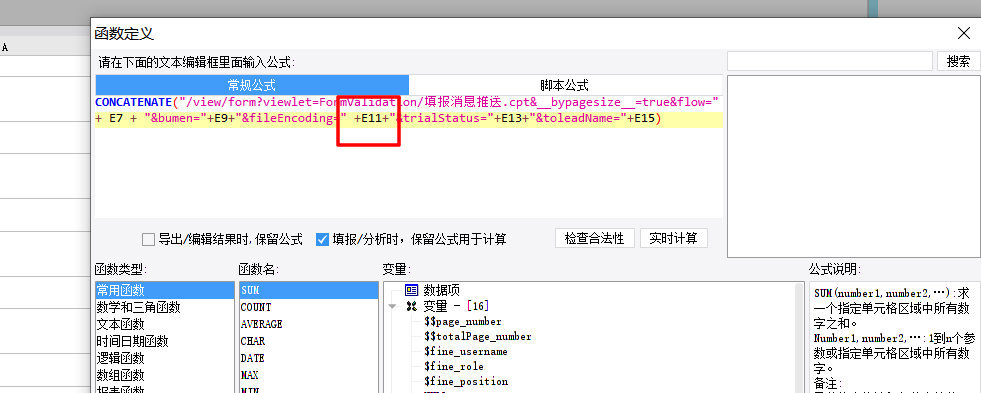981x393 pixels.
Task: Select $$totalPage_number variable
Action: pyautogui.click(x=477, y=336)
